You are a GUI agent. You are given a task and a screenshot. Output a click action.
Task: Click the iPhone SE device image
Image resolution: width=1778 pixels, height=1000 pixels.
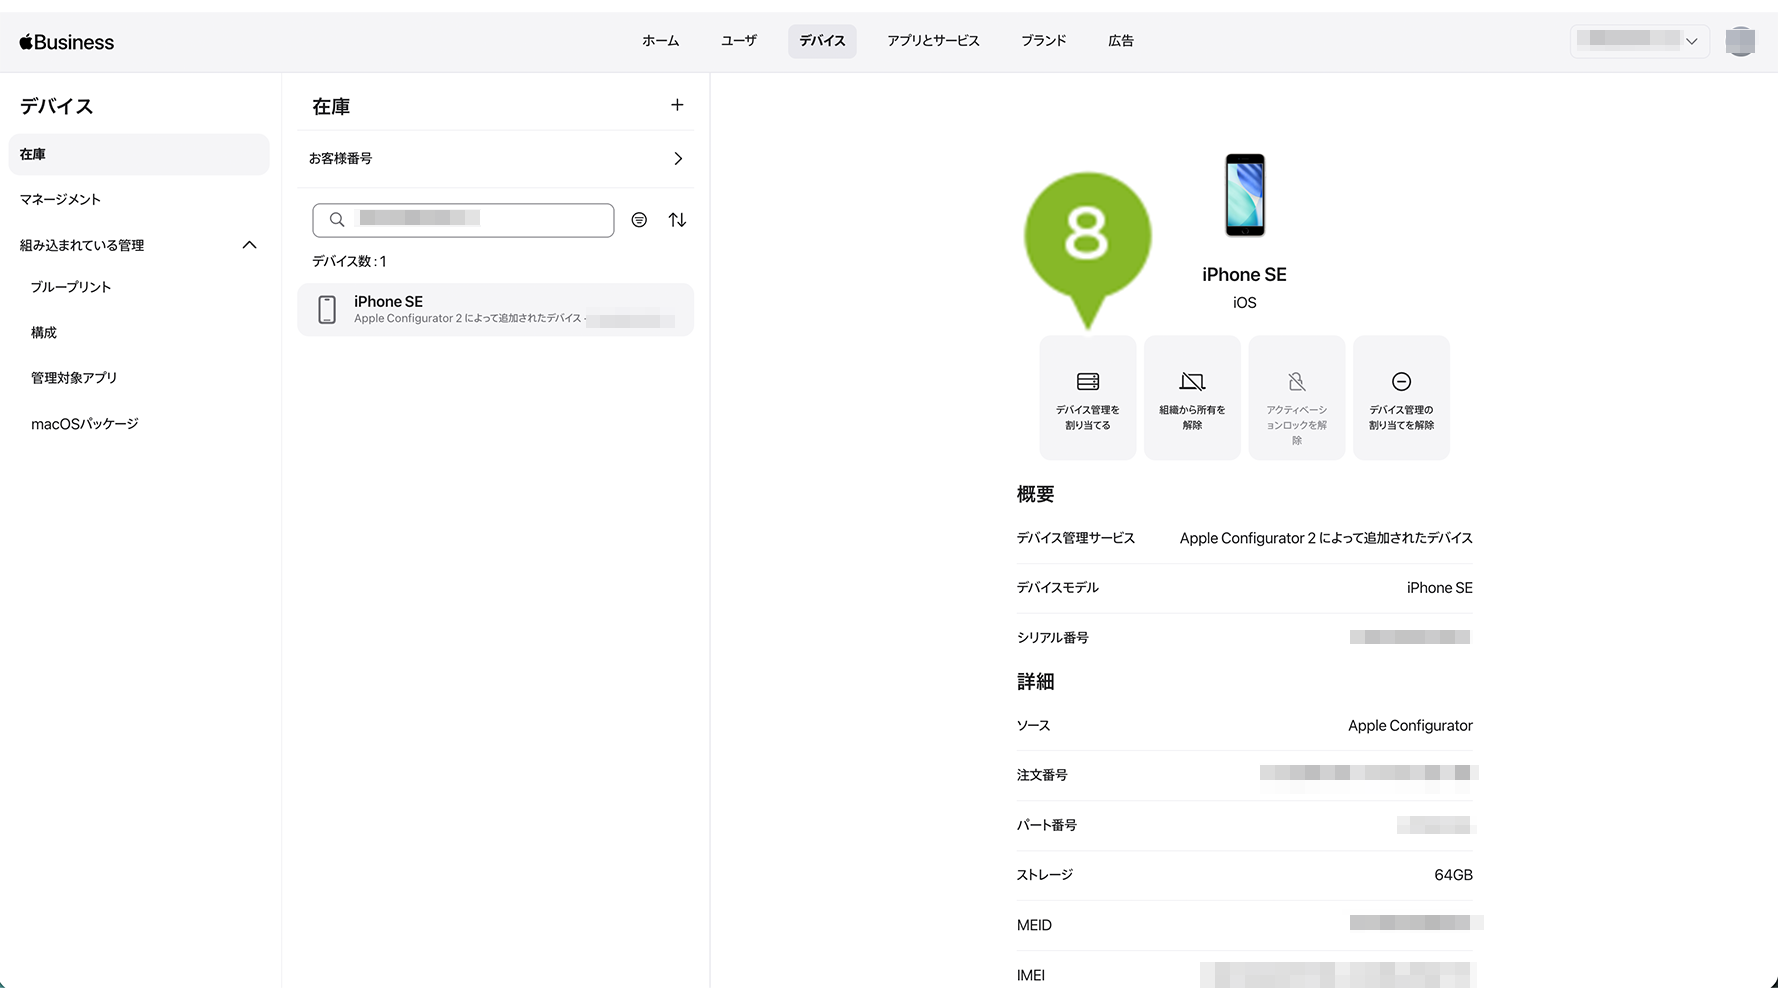pyautogui.click(x=1245, y=195)
